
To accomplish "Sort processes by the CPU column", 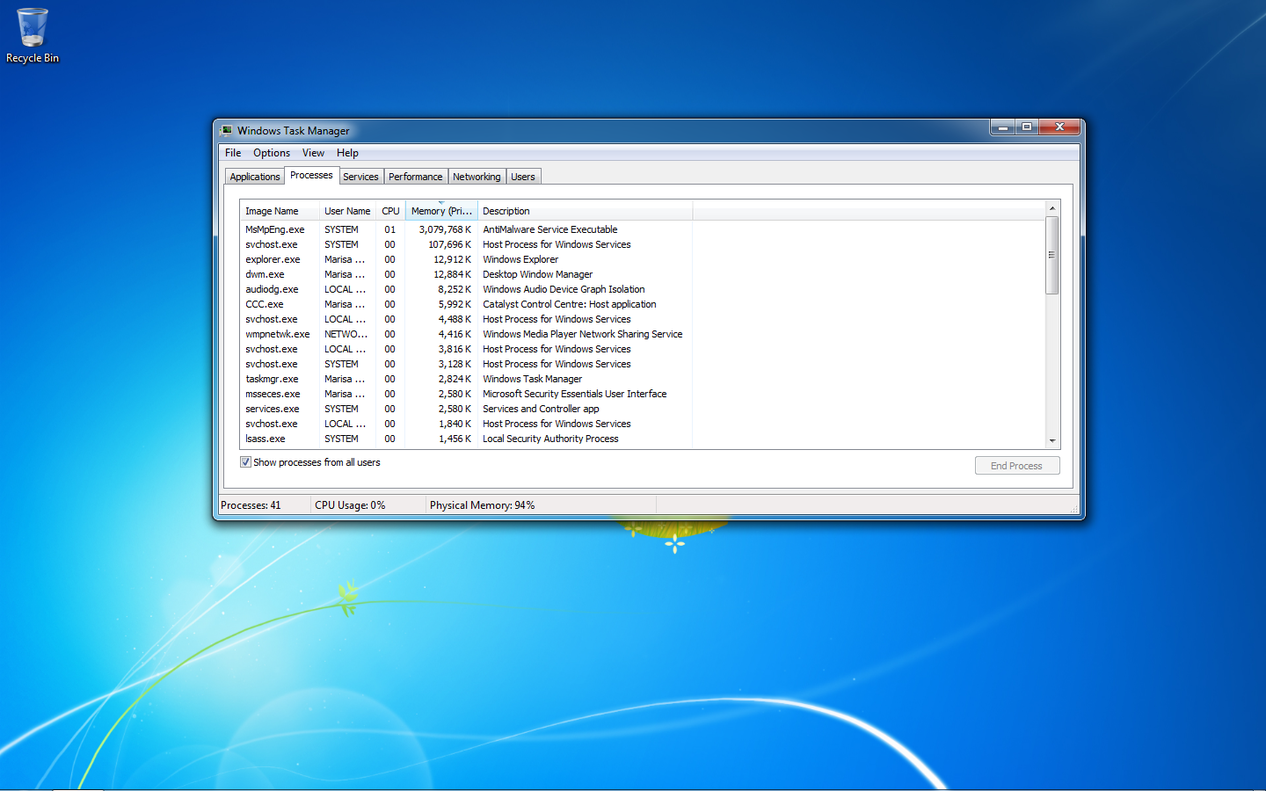I will click(x=390, y=210).
